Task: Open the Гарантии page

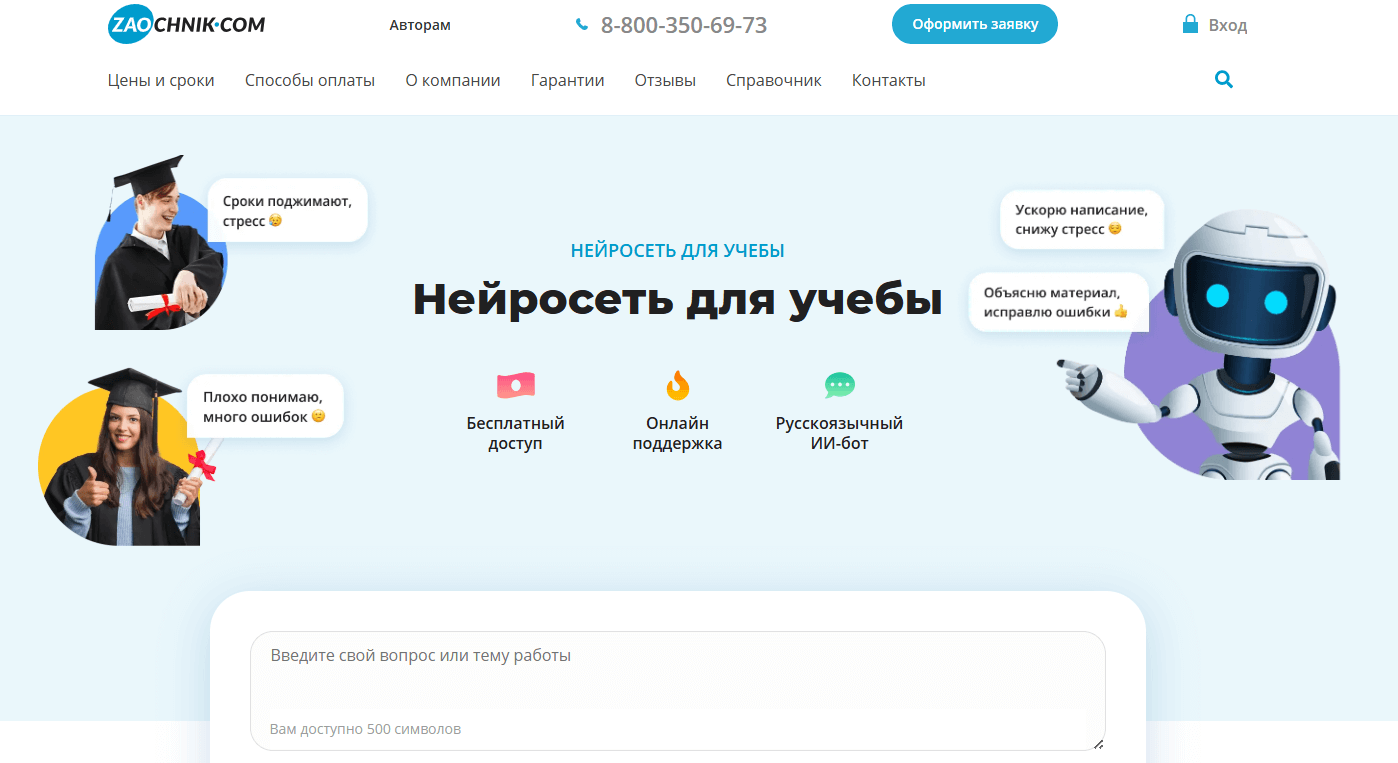Action: (x=568, y=80)
